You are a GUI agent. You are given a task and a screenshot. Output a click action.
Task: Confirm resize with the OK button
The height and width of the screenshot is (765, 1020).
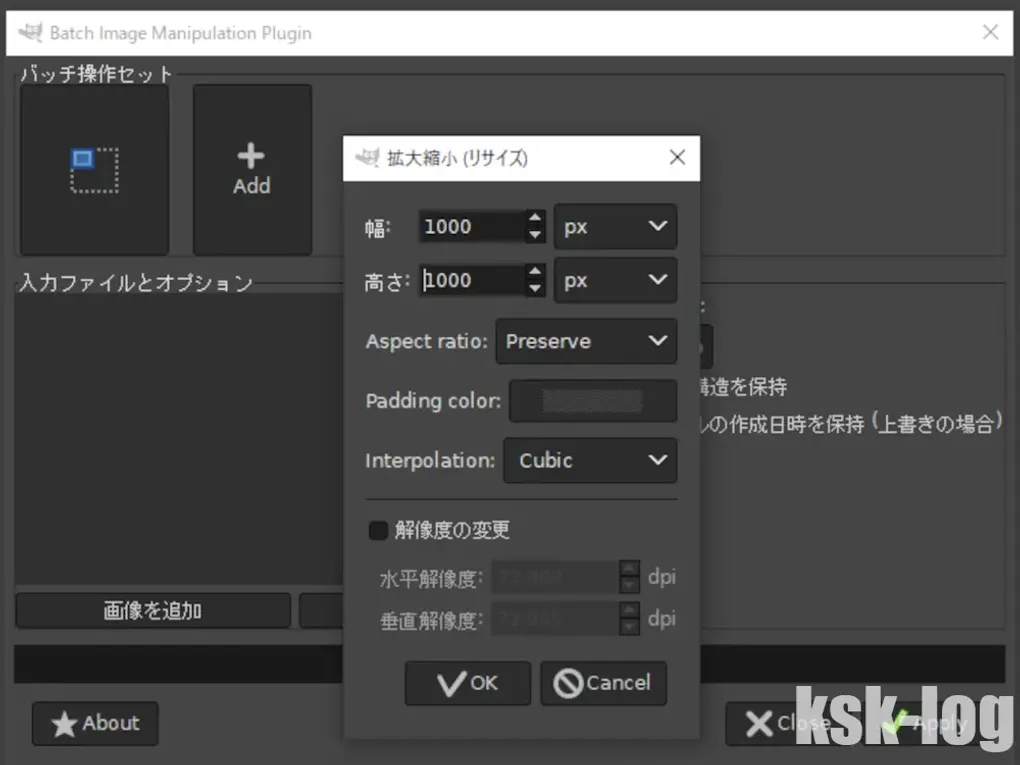coord(467,683)
